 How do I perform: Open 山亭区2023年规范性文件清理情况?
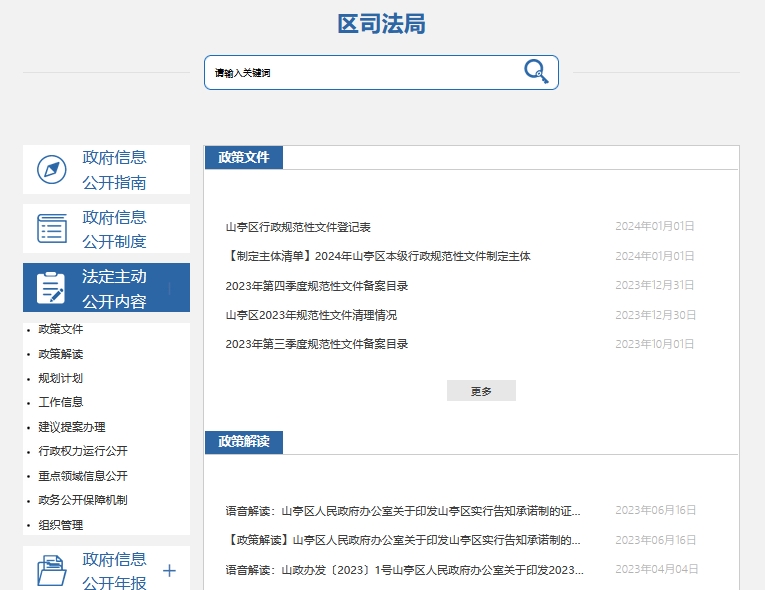tap(311, 315)
